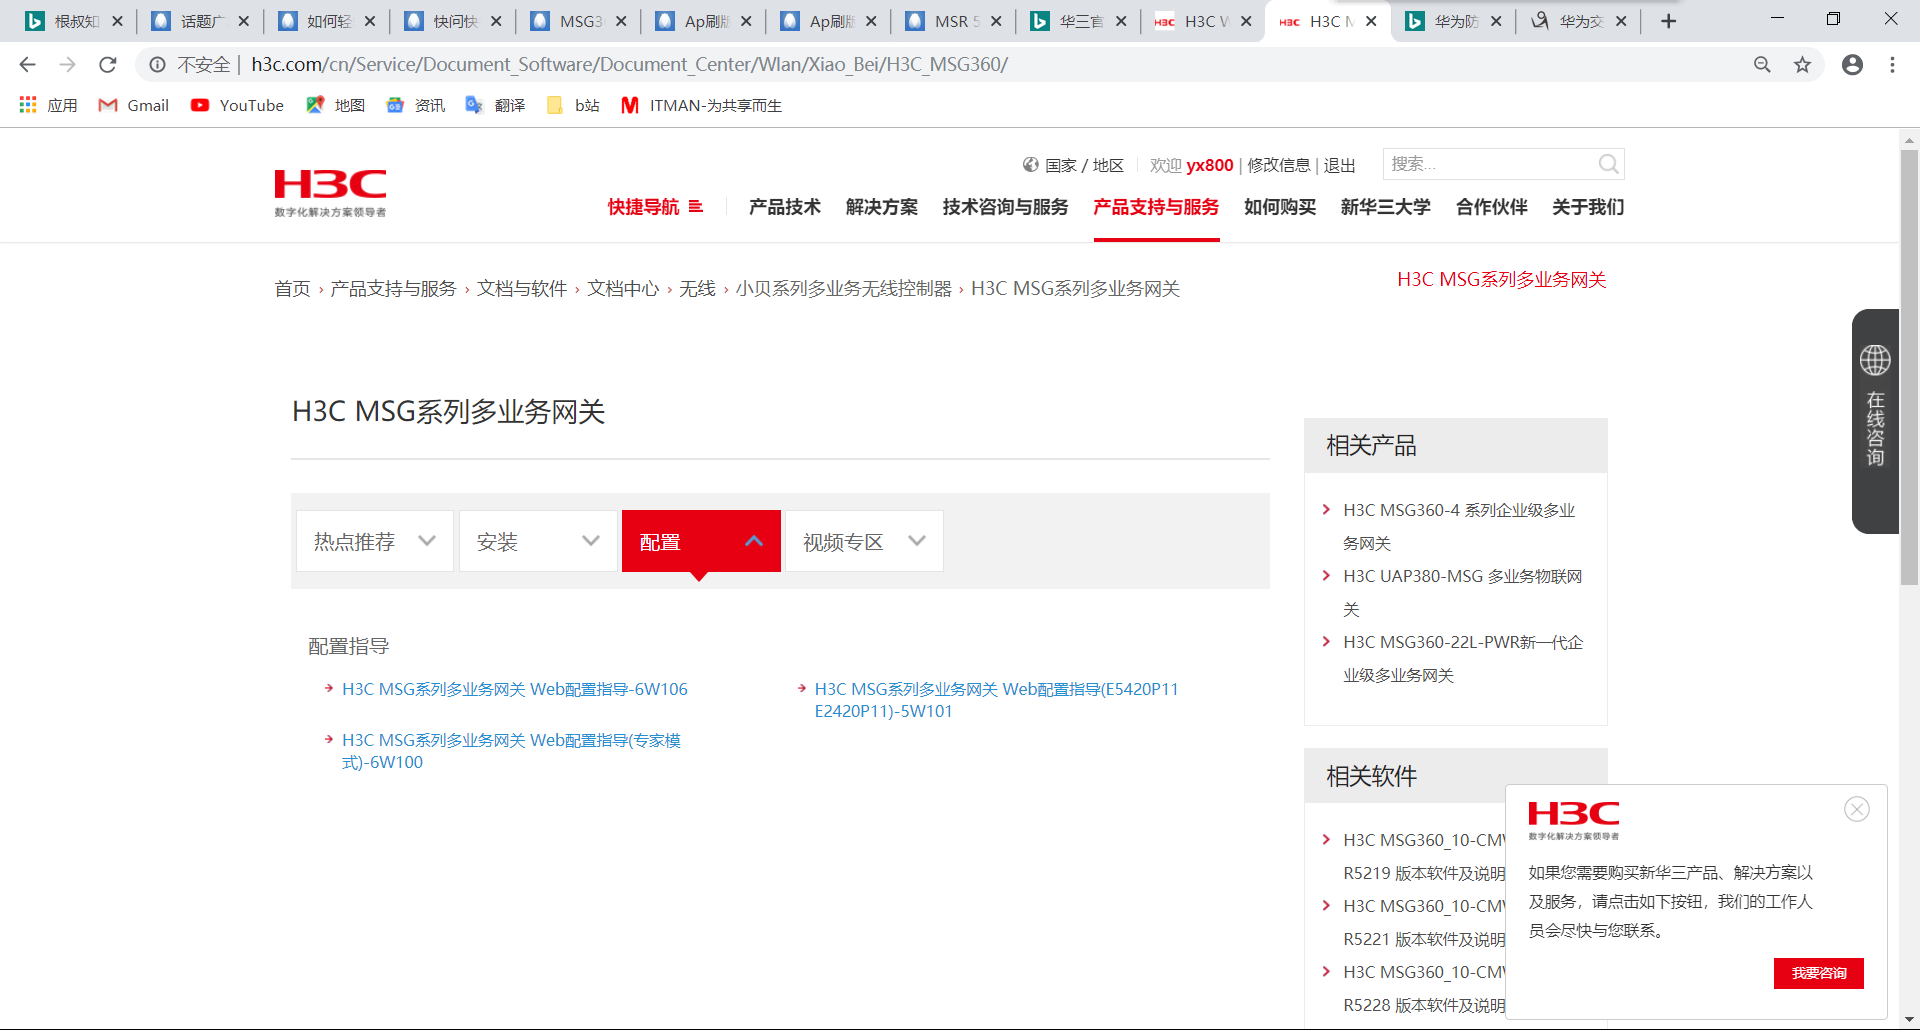Open the 技术咨询与服务 menu

1005,207
